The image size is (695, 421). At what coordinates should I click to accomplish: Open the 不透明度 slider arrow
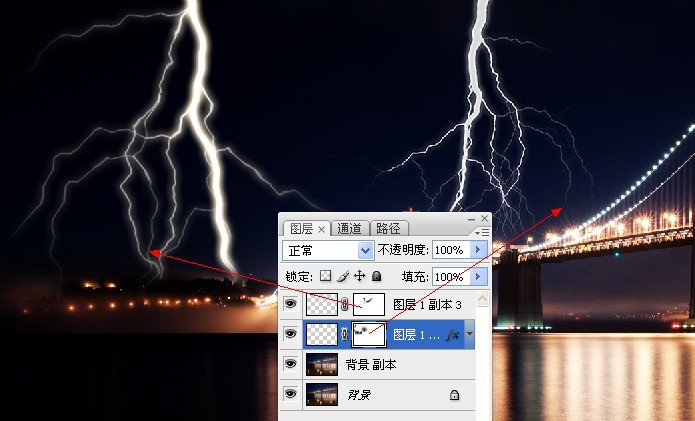[x=478, y=250]
